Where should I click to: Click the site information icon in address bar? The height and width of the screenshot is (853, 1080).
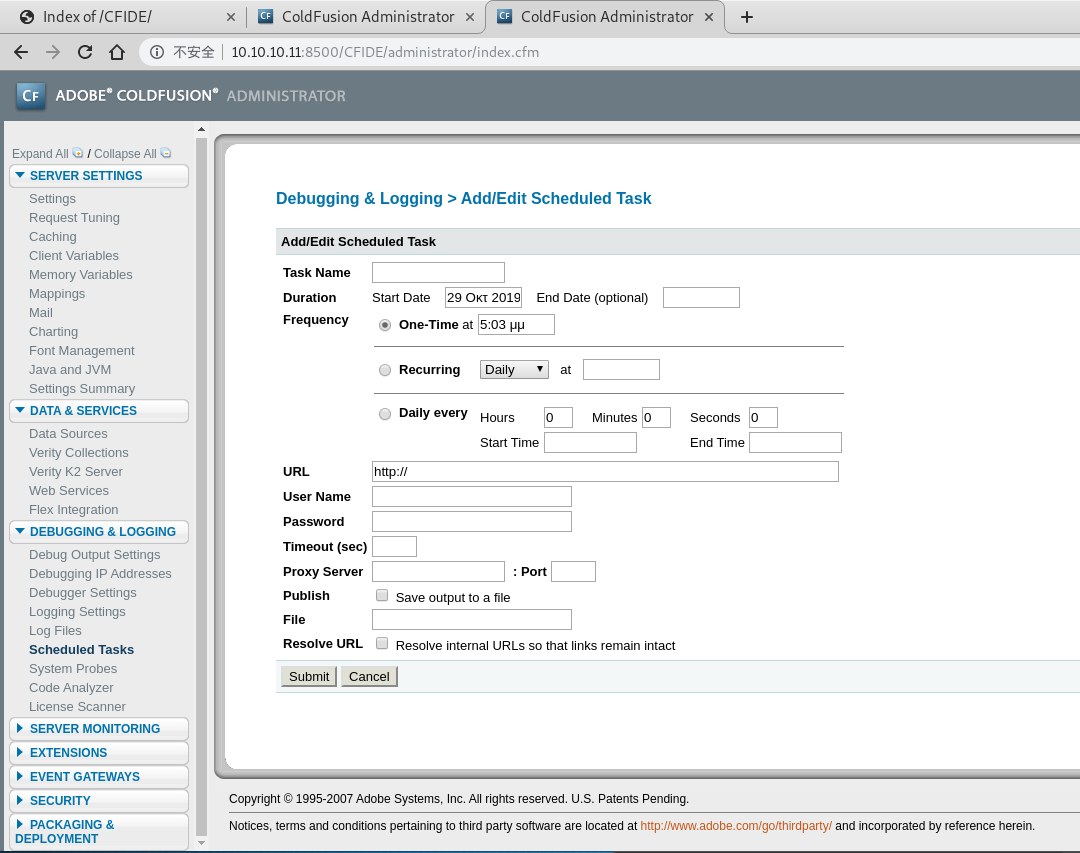pos(157,52)
